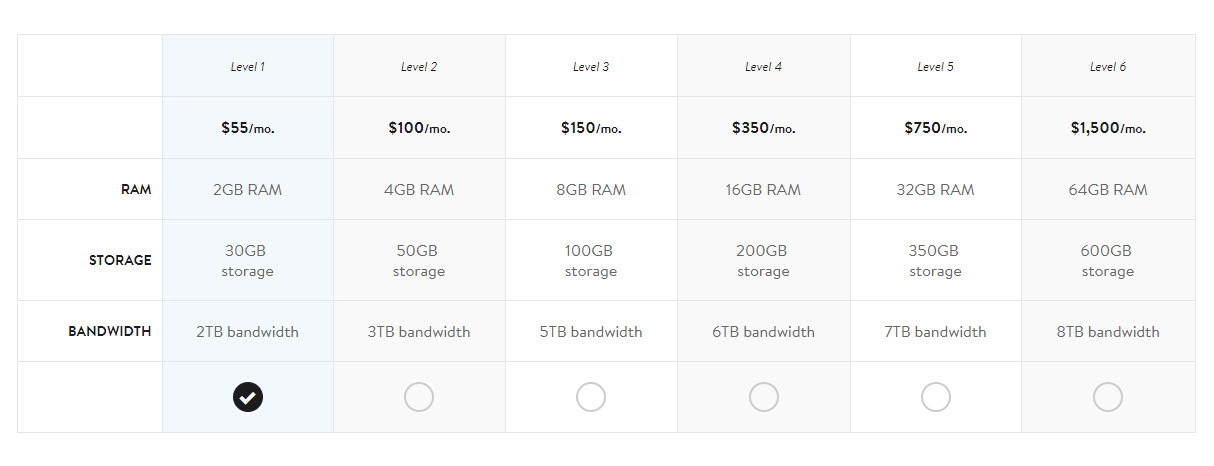
Task: Click the BANDWIDTH row label
Action: coord(110,331)
